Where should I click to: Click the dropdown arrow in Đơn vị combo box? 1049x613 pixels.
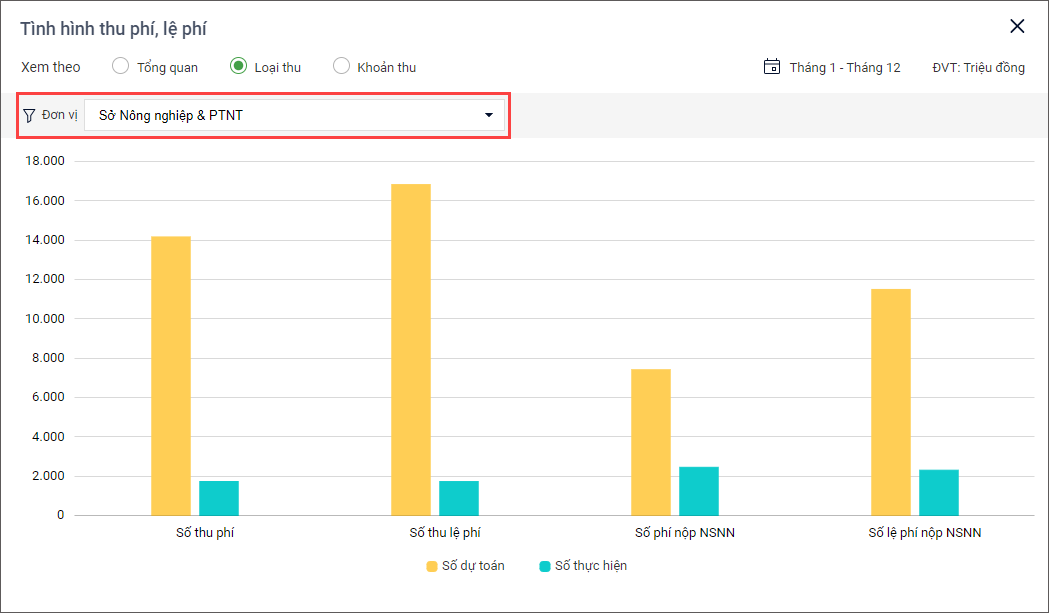click(489, 115)
